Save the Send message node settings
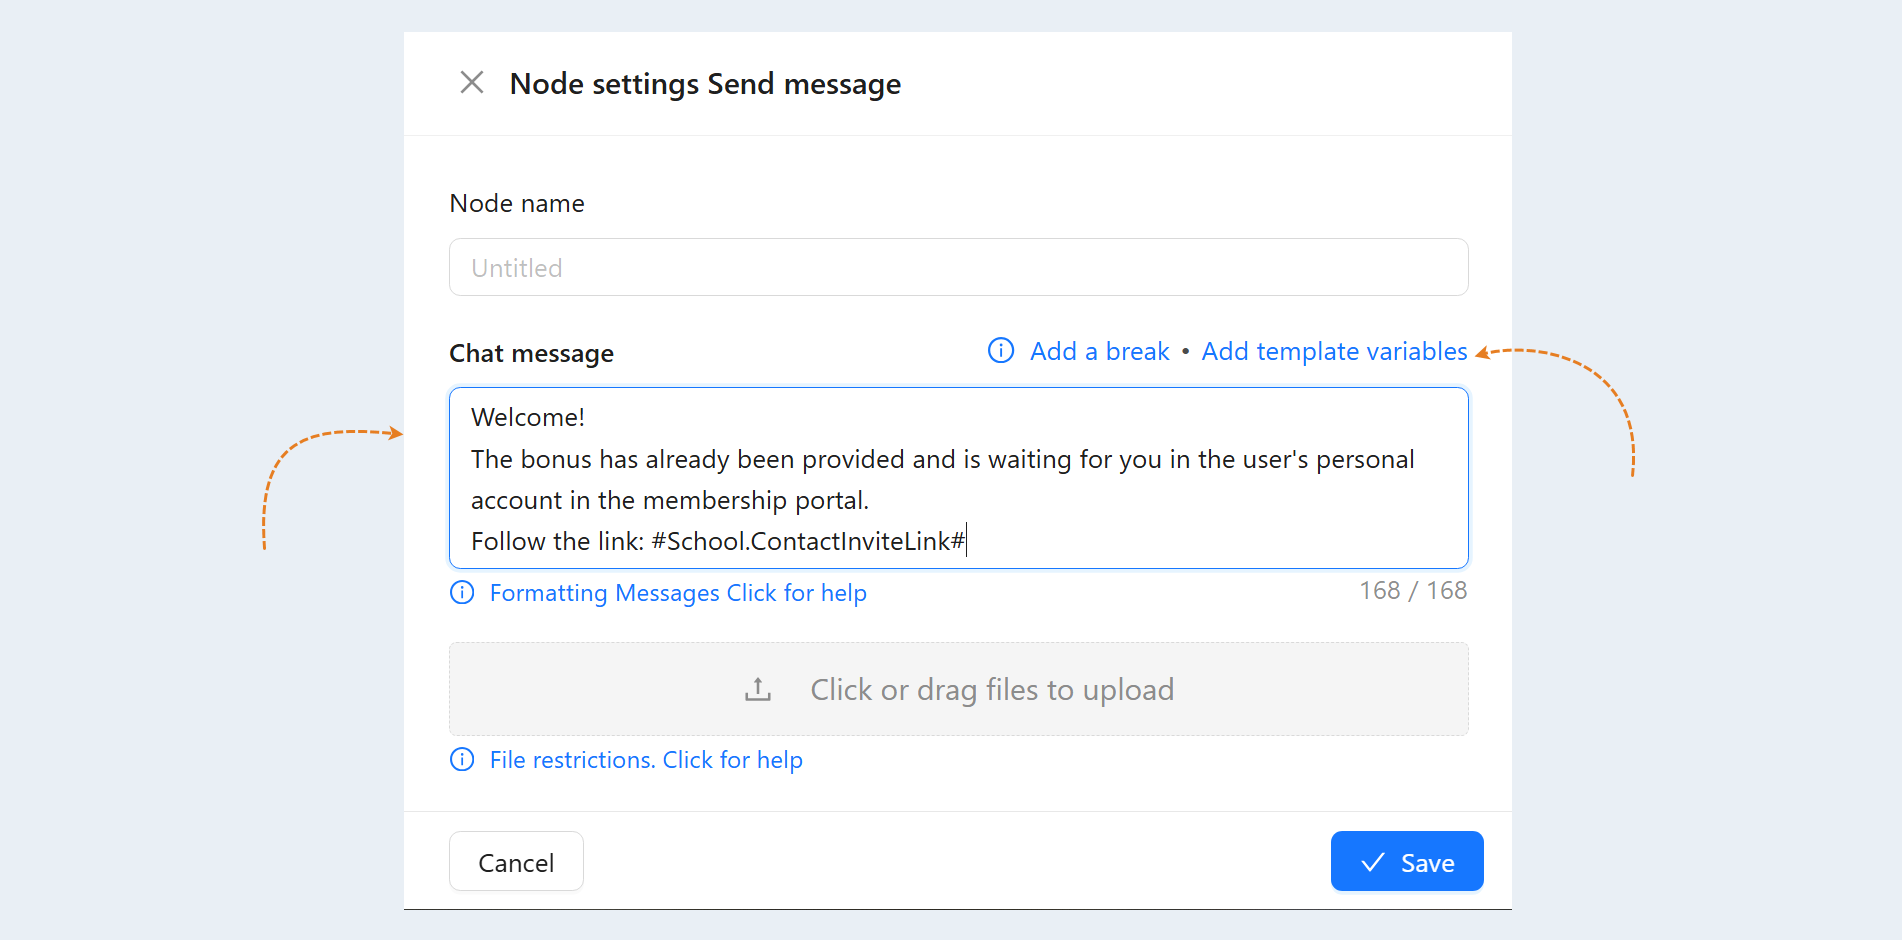This screenshot has width=1902, height=940. (x=1407, y=861)
